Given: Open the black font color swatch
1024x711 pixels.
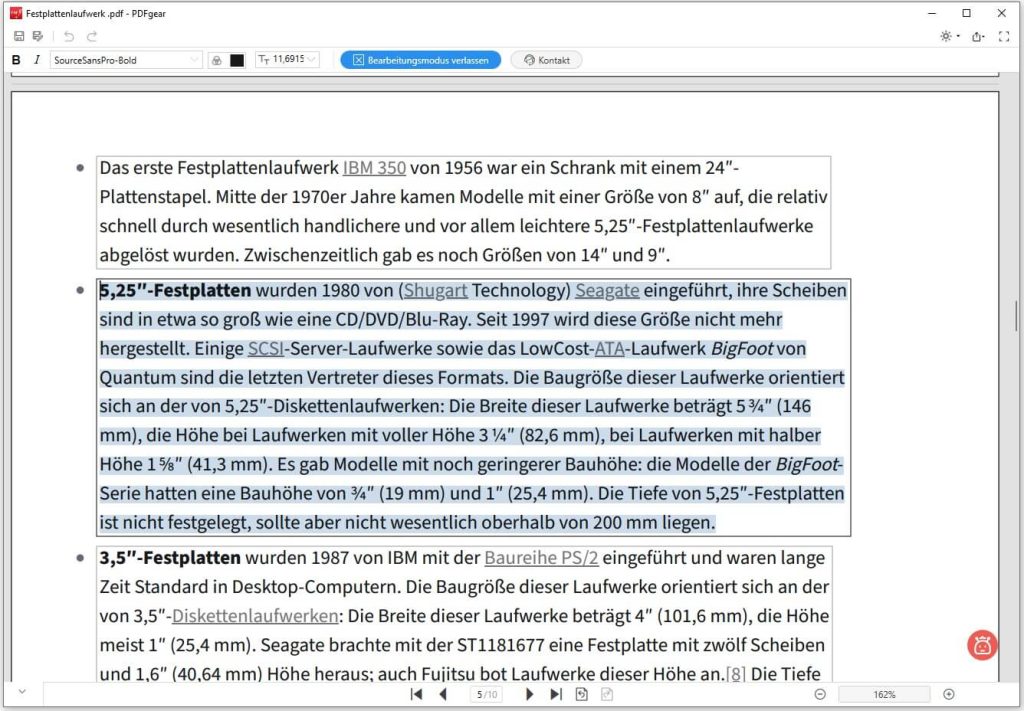Looking at the screenshot, I should tap(236, 60).
